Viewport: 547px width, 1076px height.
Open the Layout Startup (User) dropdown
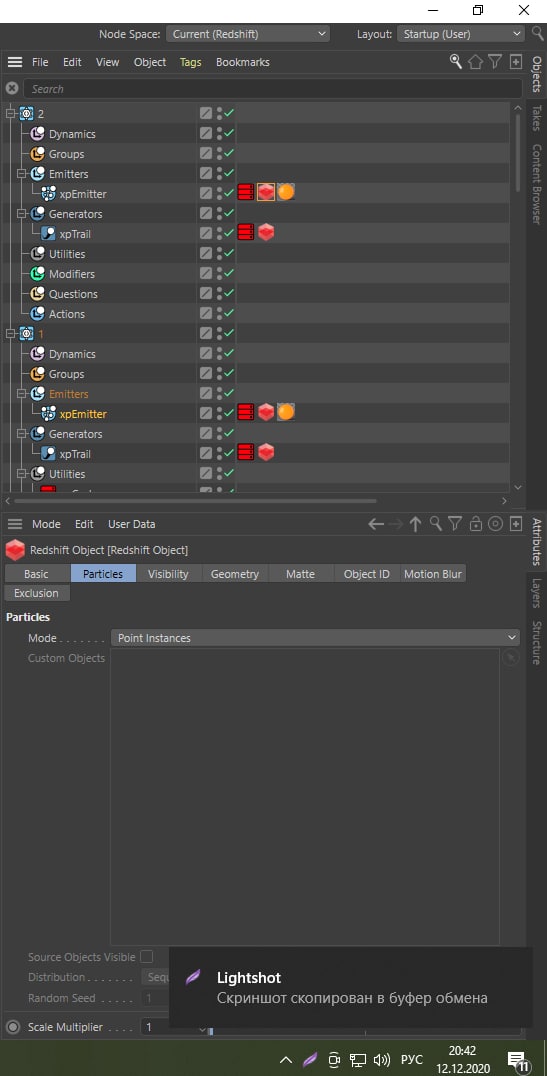[x=461, y=34]
